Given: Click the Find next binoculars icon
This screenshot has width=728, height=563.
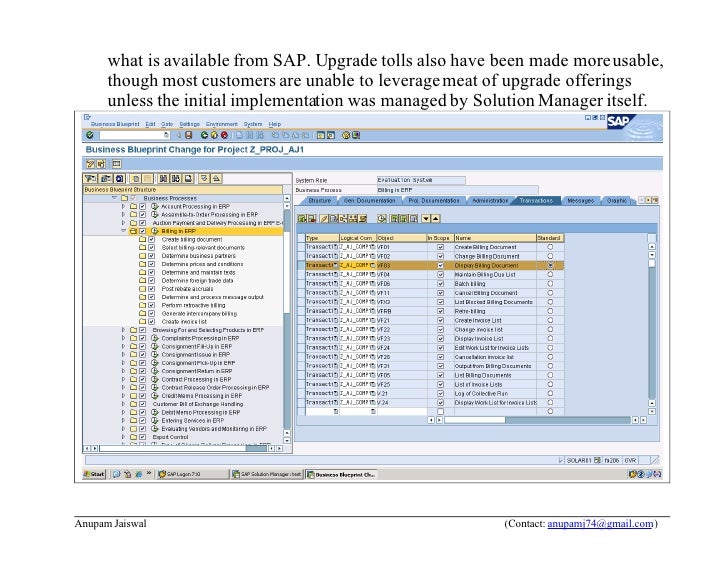Looking at the screenshot, I should coord(176,178).
